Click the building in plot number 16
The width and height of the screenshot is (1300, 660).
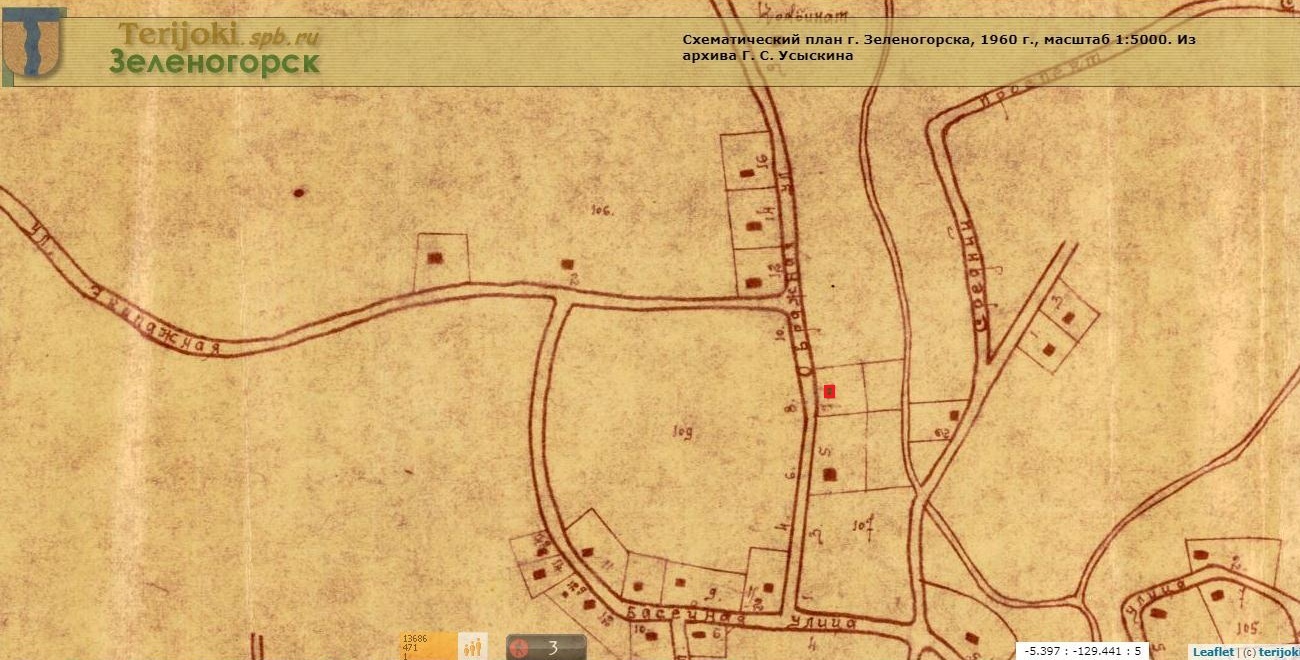coord(747,174)
